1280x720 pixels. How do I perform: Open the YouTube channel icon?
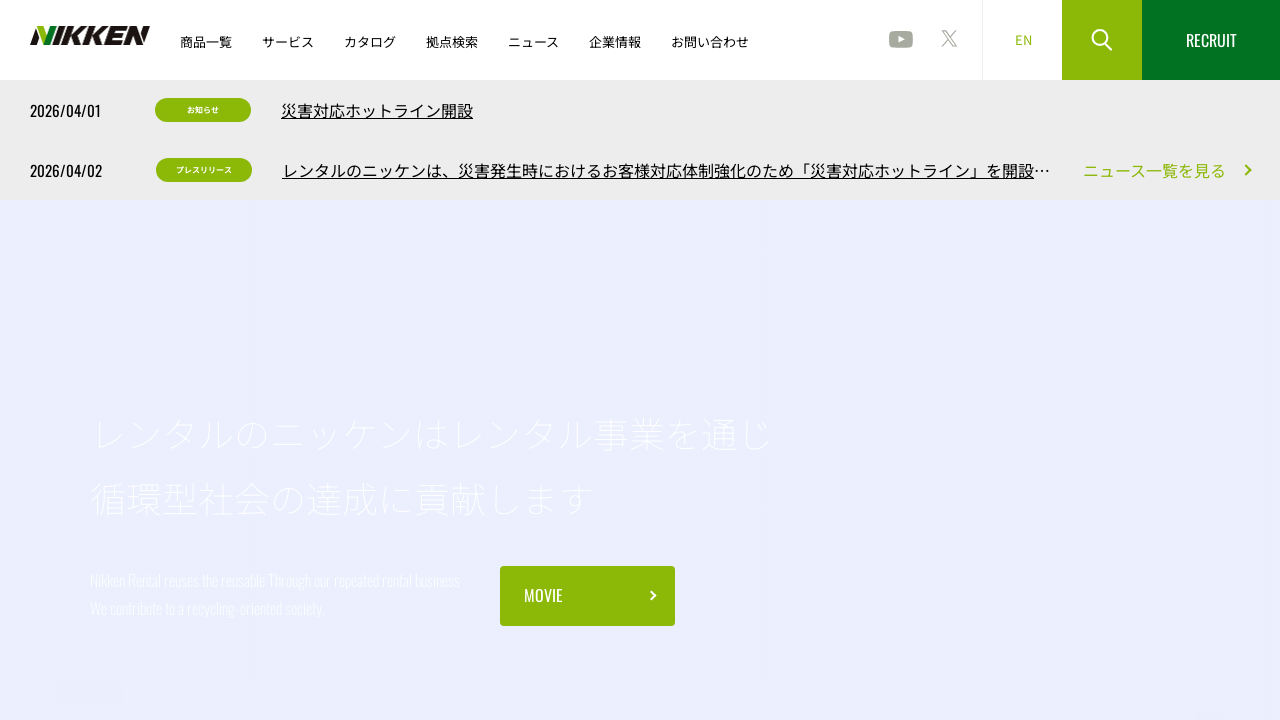(900, 39)
